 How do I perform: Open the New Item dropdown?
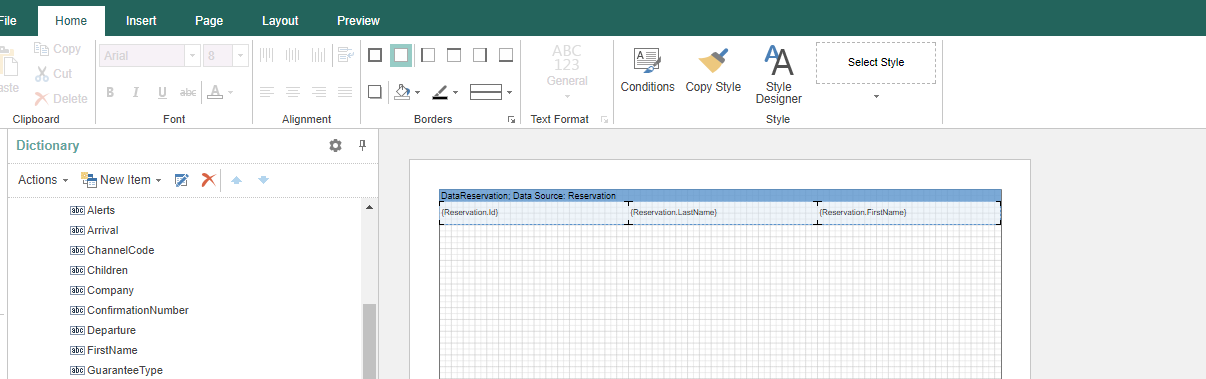[121, 180]
